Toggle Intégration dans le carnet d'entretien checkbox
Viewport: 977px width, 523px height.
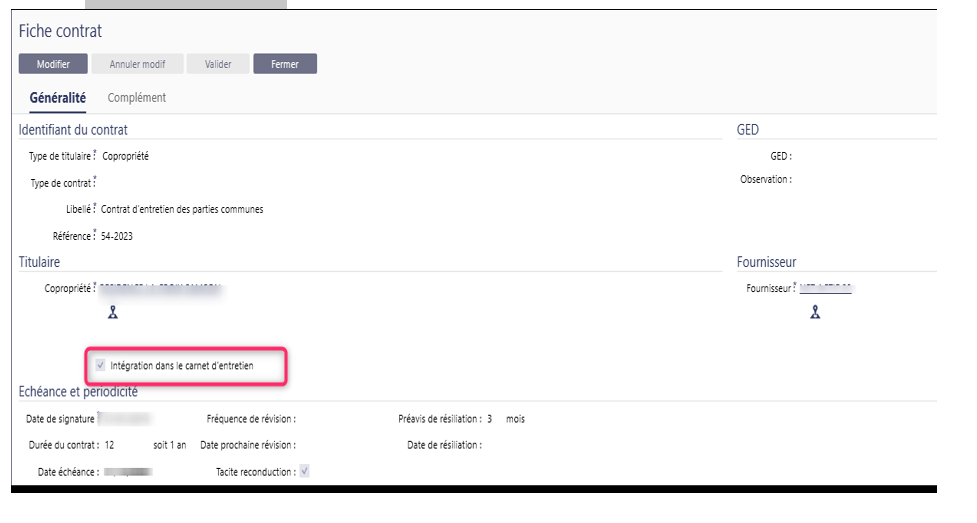click(101, 366)
